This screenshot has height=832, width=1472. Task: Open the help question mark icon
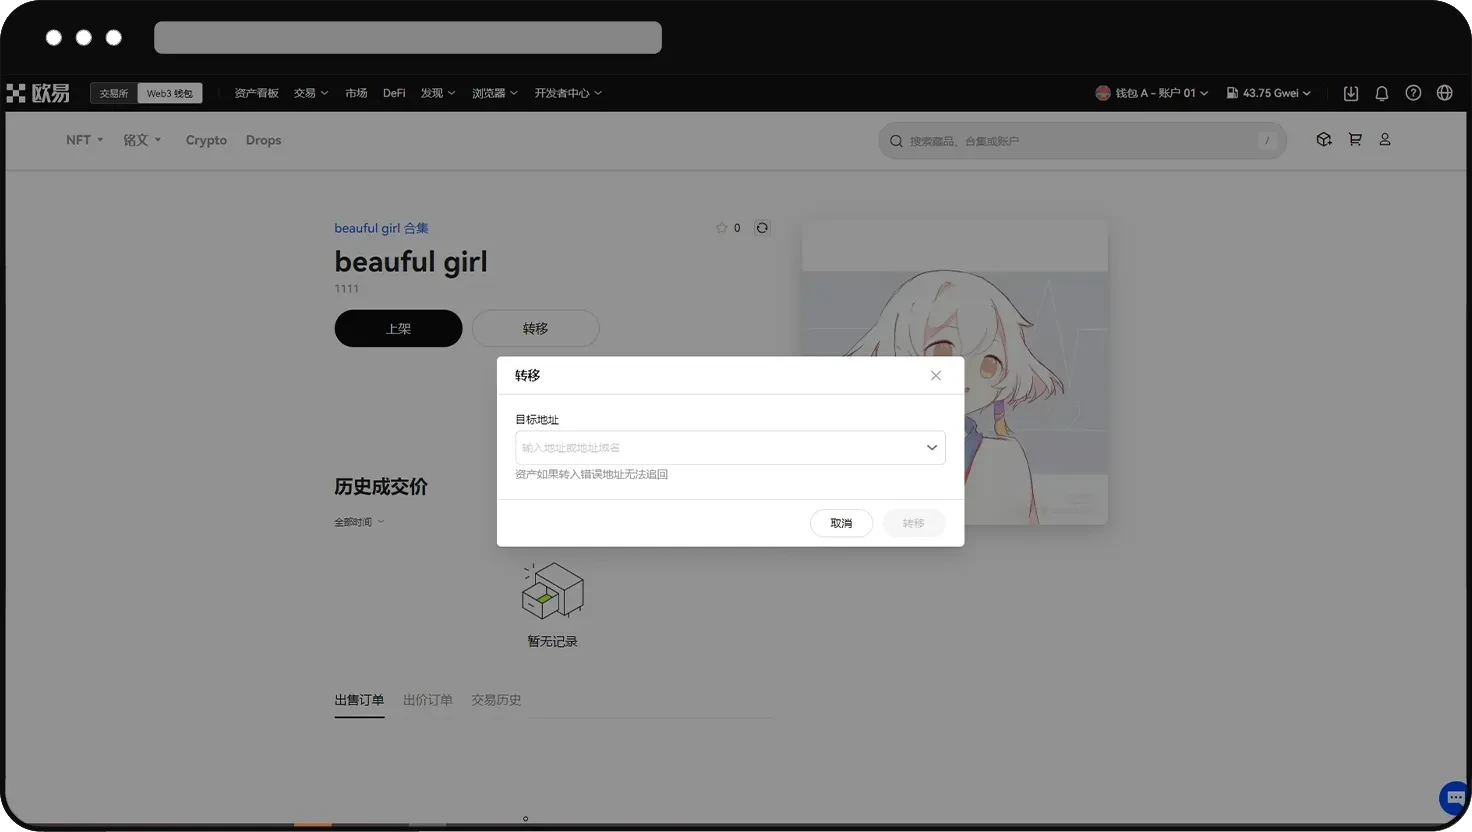click(1413, 93)
